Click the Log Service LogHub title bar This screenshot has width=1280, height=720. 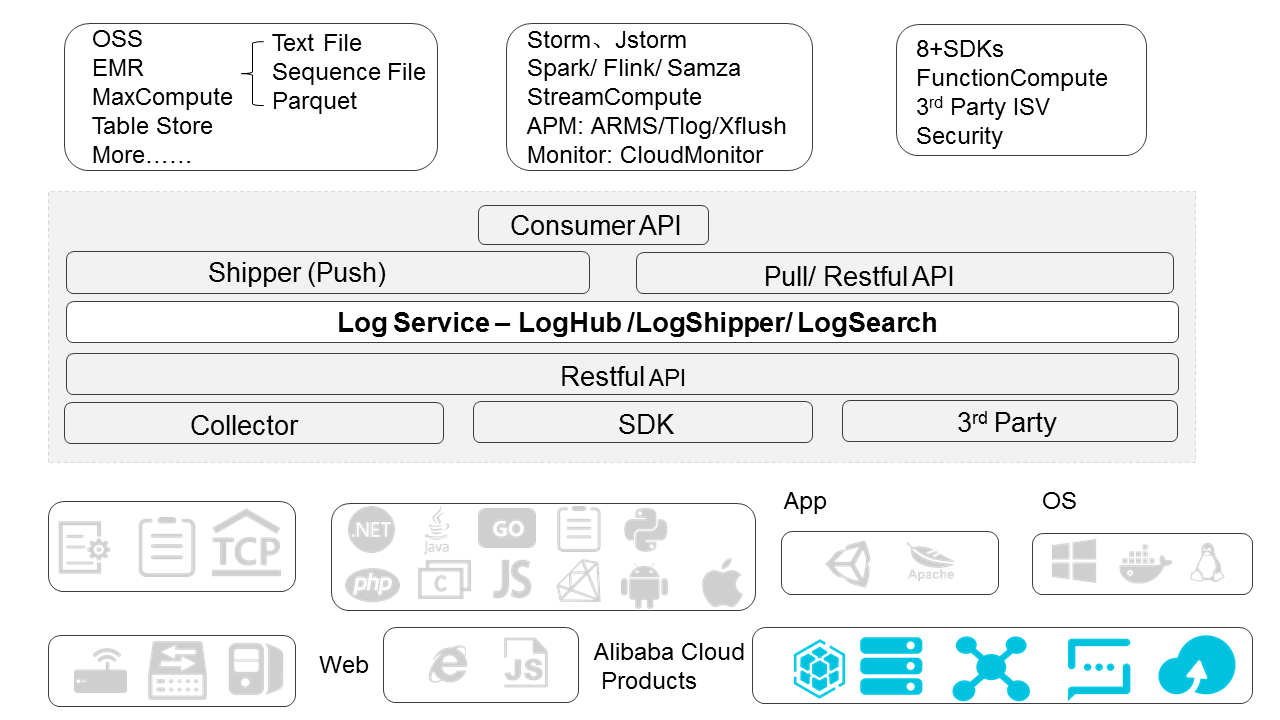click(x=621, y=323)
